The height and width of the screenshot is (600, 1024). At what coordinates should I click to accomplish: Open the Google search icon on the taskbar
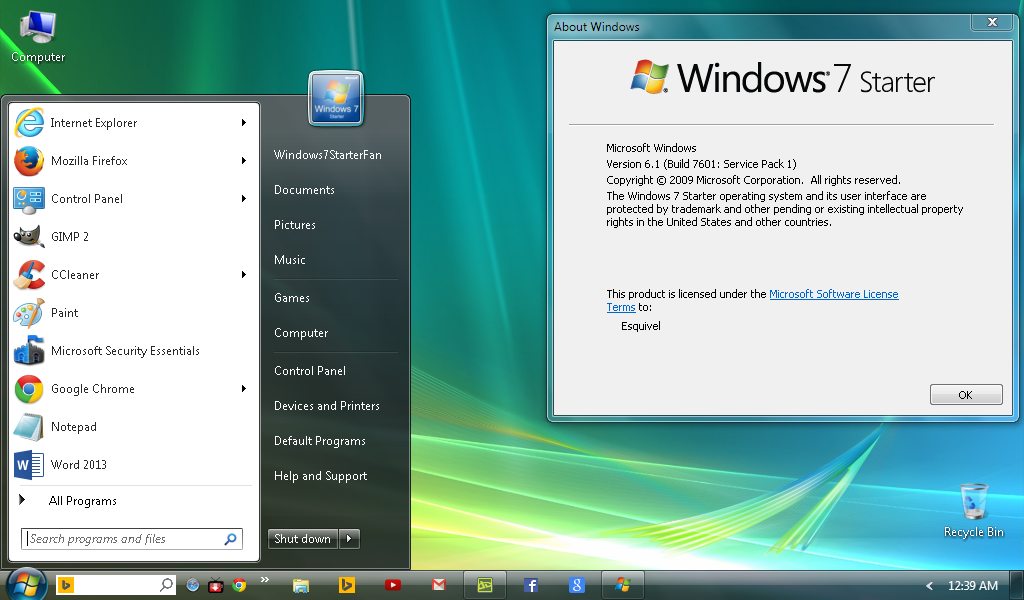[577, 585]
